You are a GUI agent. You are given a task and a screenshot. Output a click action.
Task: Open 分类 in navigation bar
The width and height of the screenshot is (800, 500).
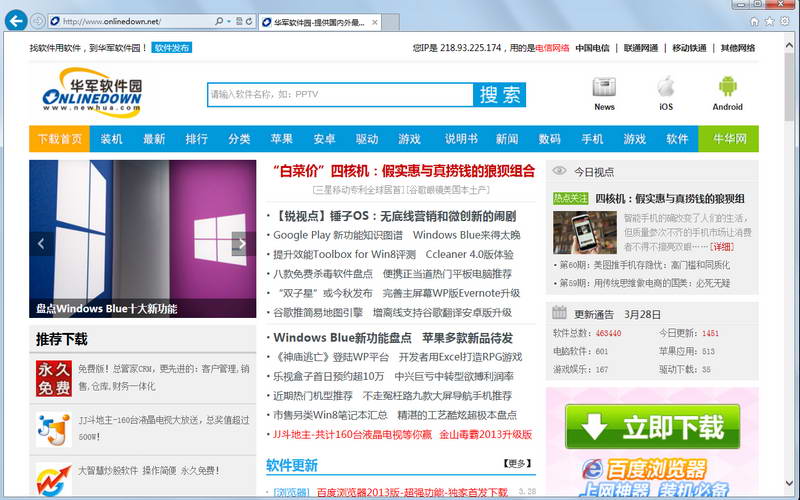(x=239, y=139)
